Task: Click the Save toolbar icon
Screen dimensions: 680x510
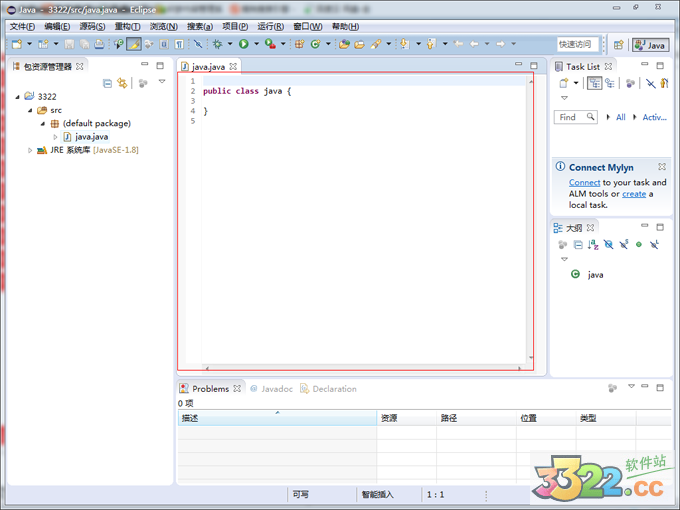Action: [x=69, y=44]
